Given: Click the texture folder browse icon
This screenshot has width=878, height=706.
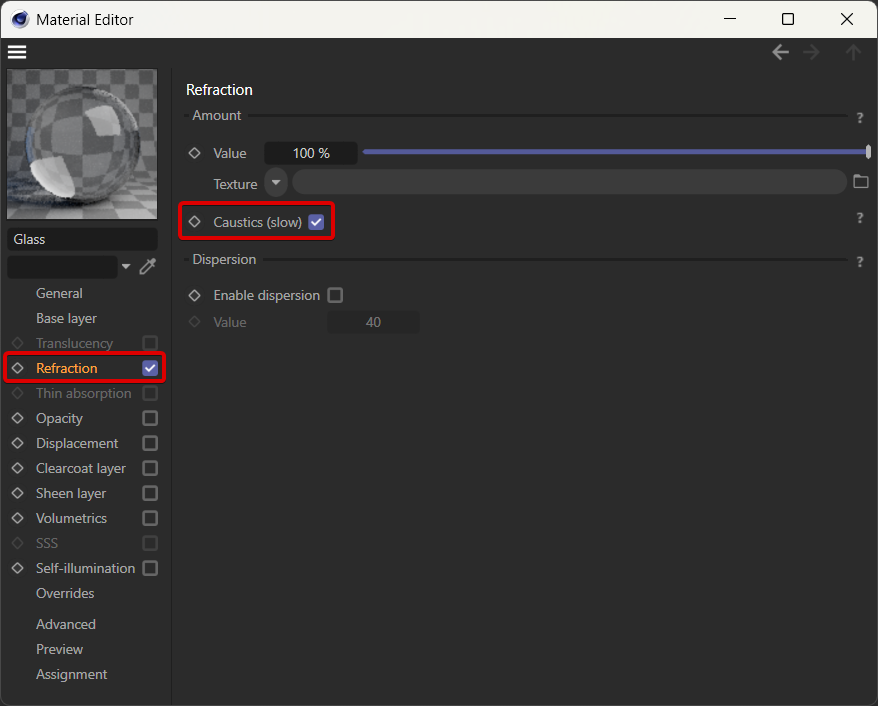Looking at the screenshot, I should coord(861,182).
